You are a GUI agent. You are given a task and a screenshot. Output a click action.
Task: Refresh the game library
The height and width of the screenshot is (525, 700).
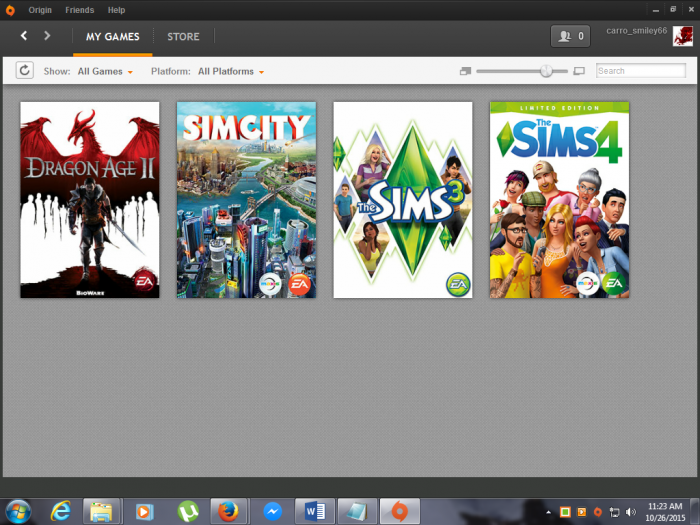(x=25, y=71)
